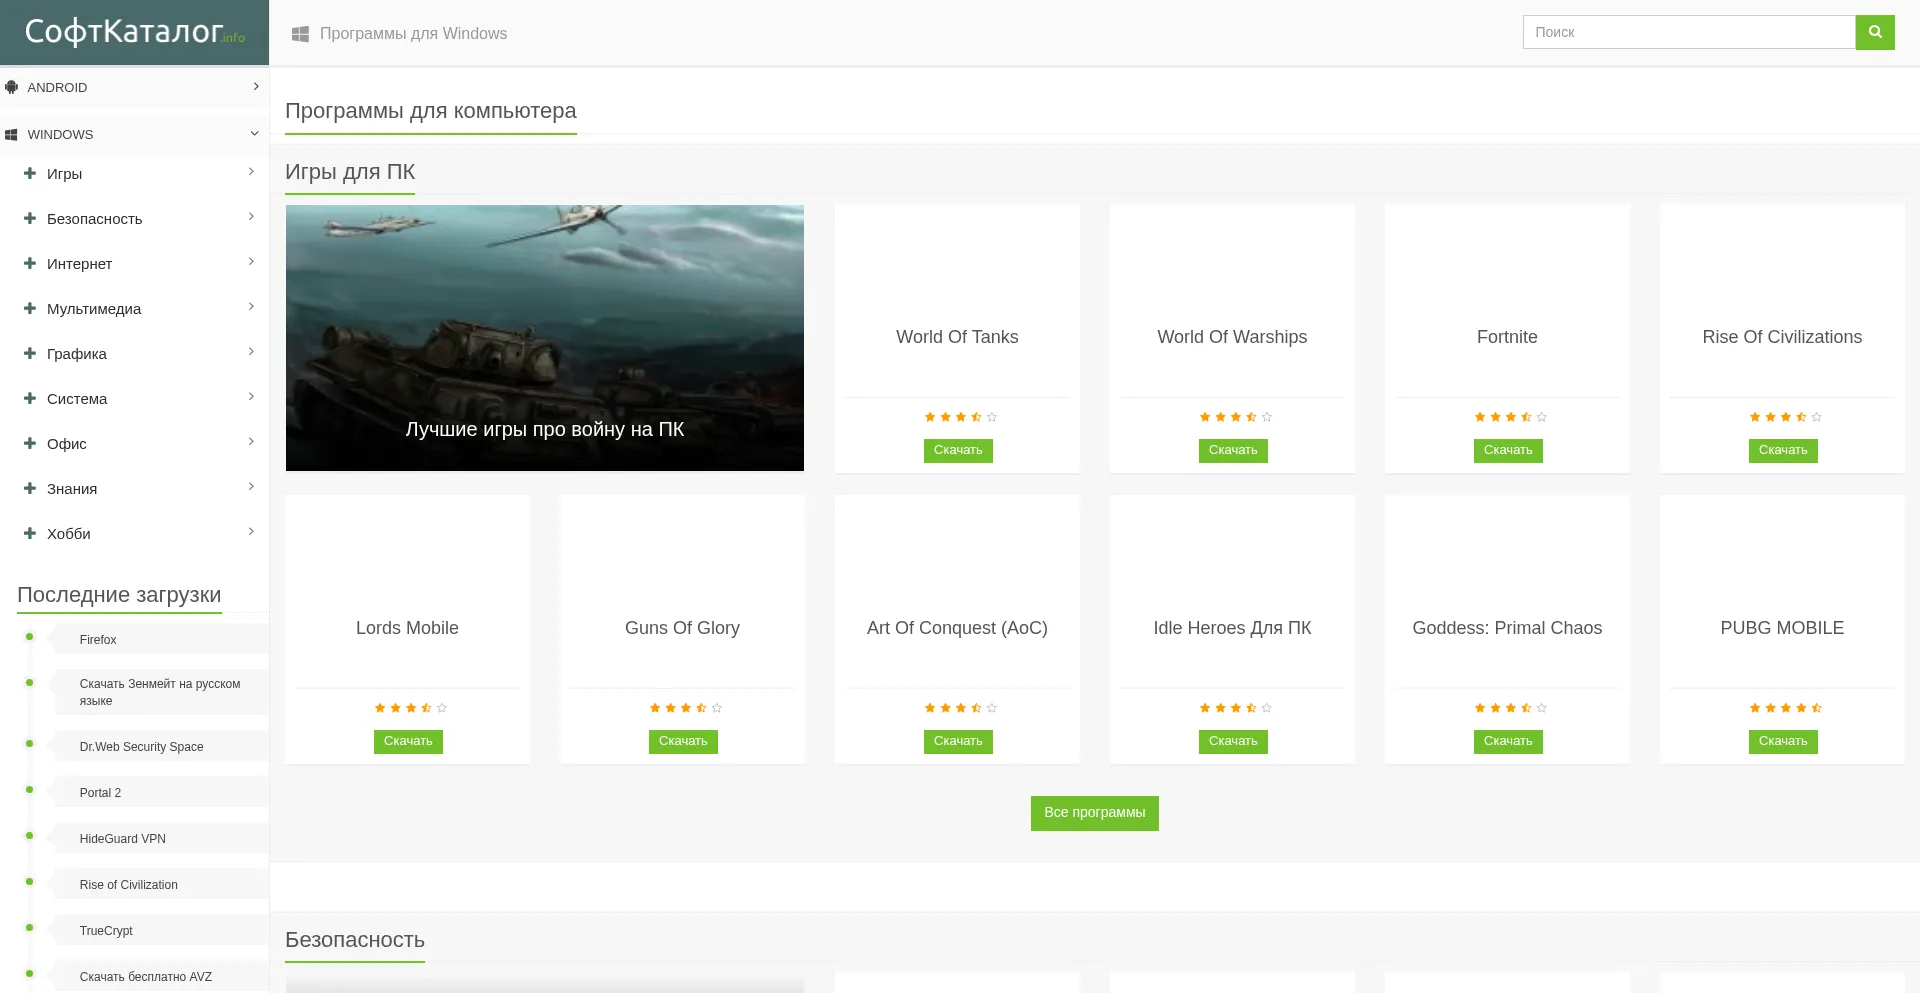Image resolution: width=1920 pixels, height=993 pixels.
Task: Click the plus icon next to Мультимедиа
Action: tap(30, 308)
